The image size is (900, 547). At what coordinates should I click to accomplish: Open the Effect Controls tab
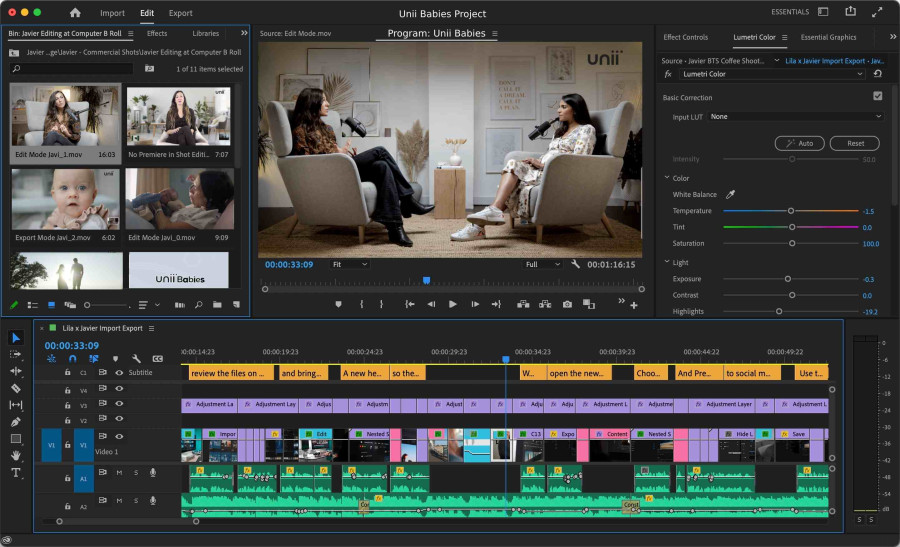tap(685, 37)
